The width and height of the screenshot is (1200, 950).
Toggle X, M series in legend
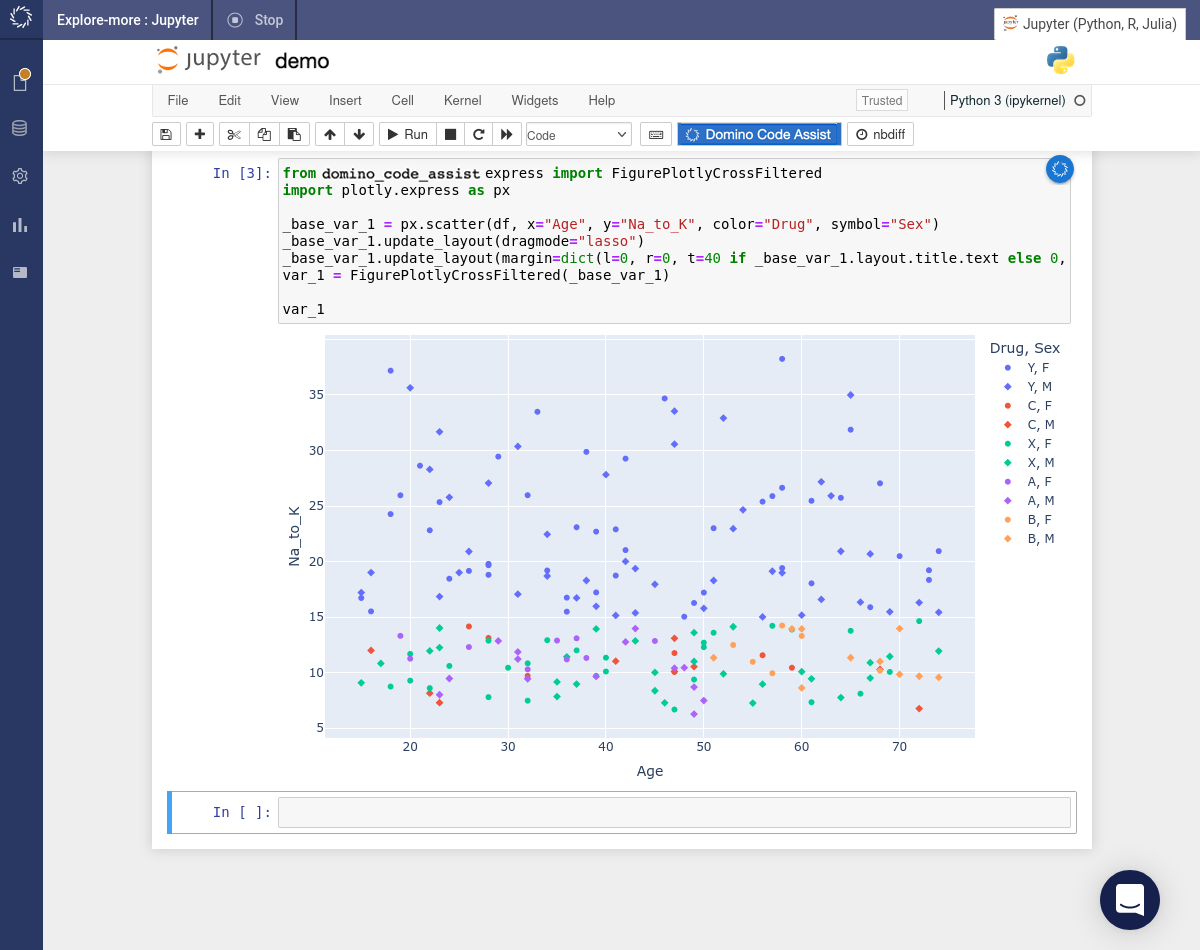1030,463
